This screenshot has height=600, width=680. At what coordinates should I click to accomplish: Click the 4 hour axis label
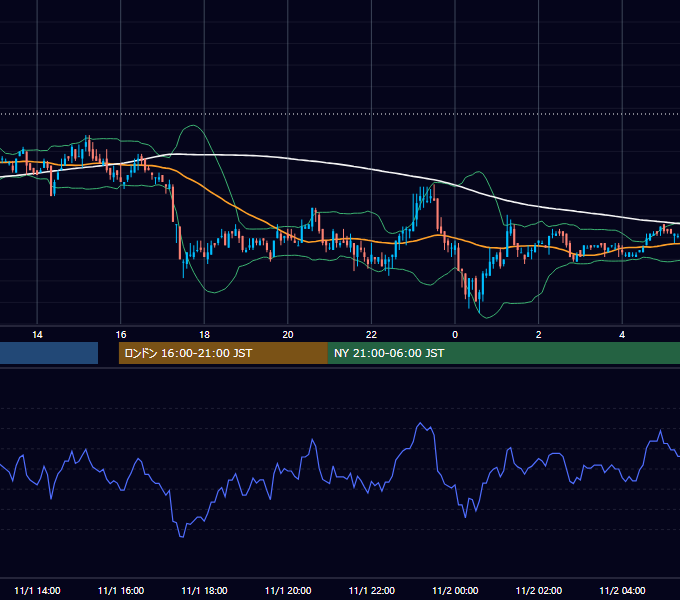pos(622,335)
